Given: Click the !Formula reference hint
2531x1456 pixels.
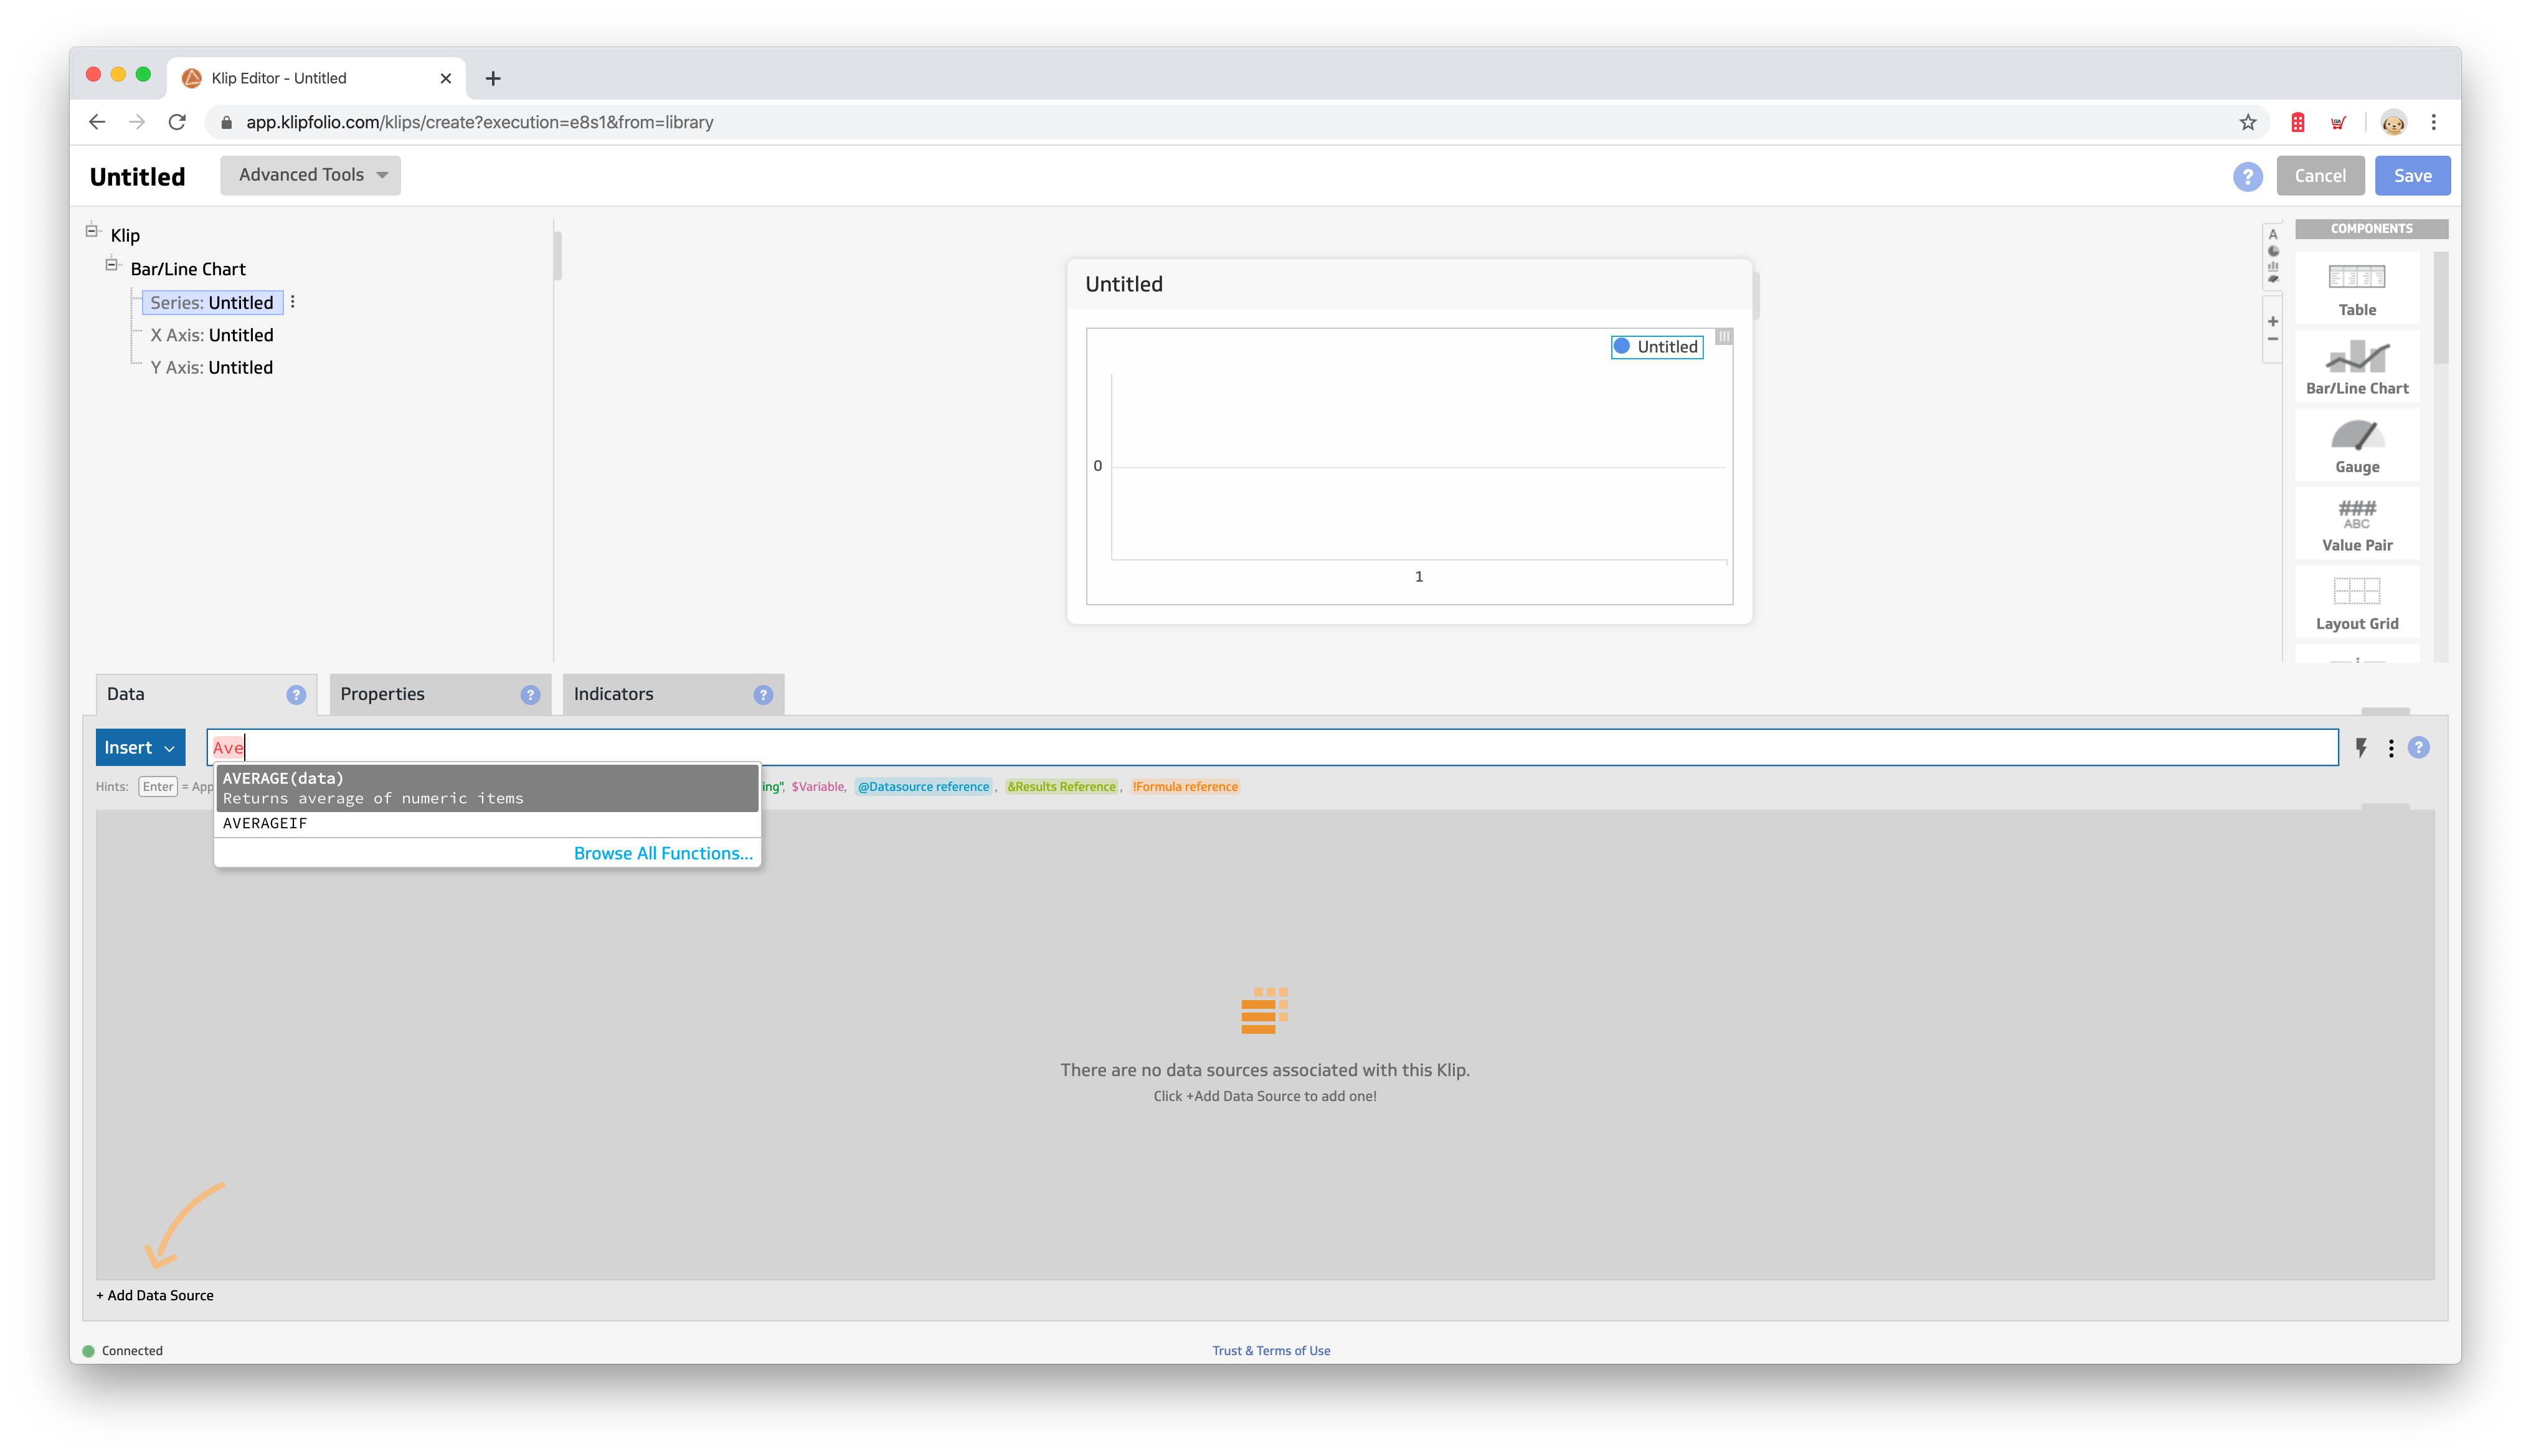Looking at the screenshot, I should tap(1185, 787).
